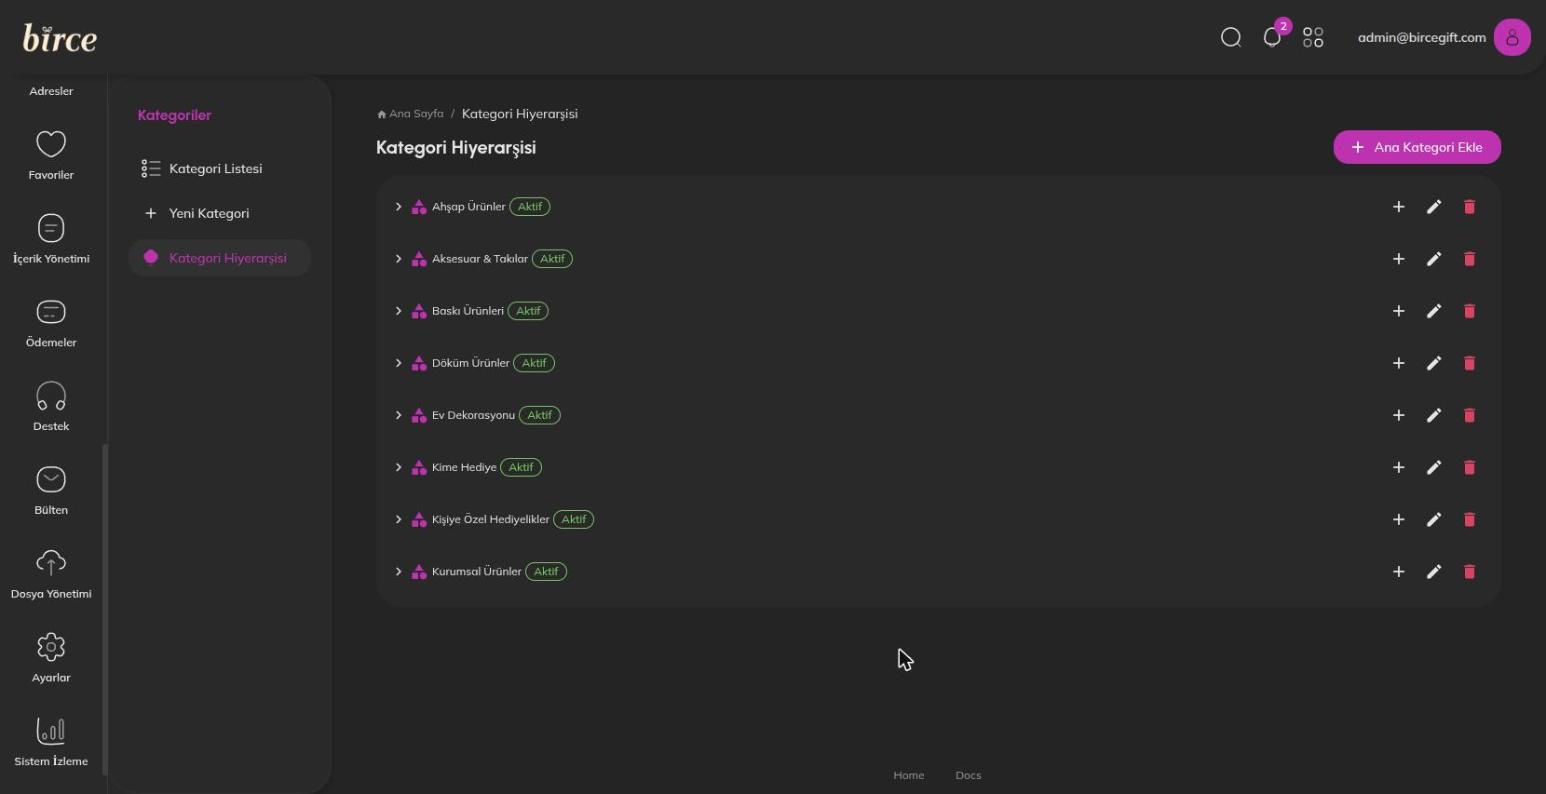The width and height of the screenshot is (1546, 794).
Task: Expand the Ahşap Ürünler category
Action: point(398,207)
